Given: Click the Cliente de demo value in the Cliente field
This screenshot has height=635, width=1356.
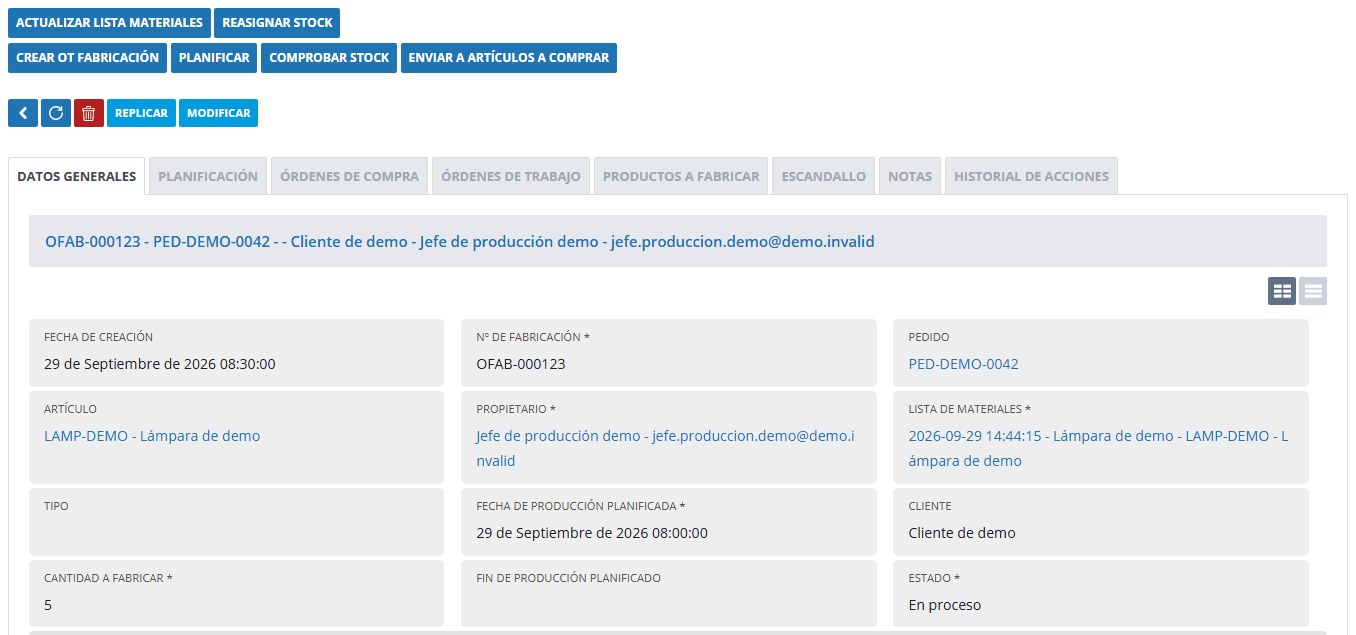Looking at the screenshot, I should pyautogui.click(x=962, y=533).
